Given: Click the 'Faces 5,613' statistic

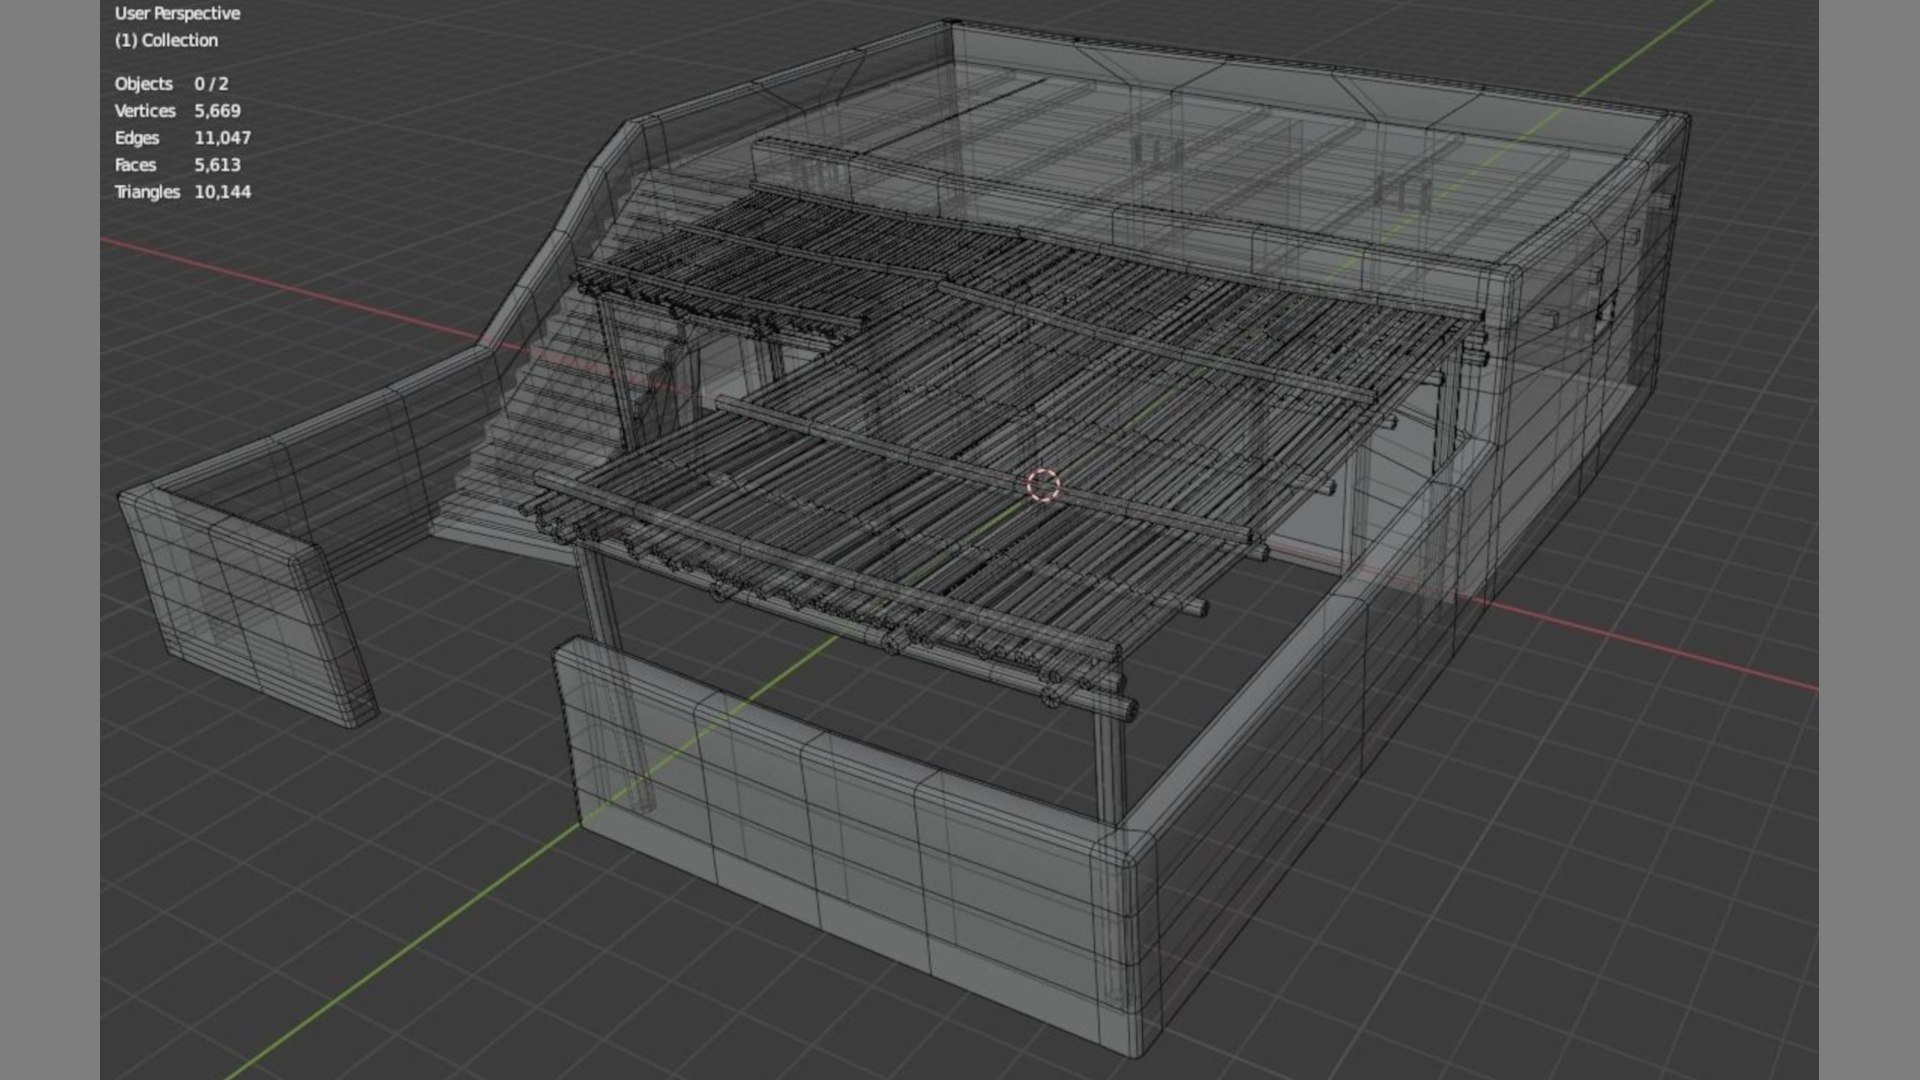Looking at the screenshot, I should pos(177,165).
